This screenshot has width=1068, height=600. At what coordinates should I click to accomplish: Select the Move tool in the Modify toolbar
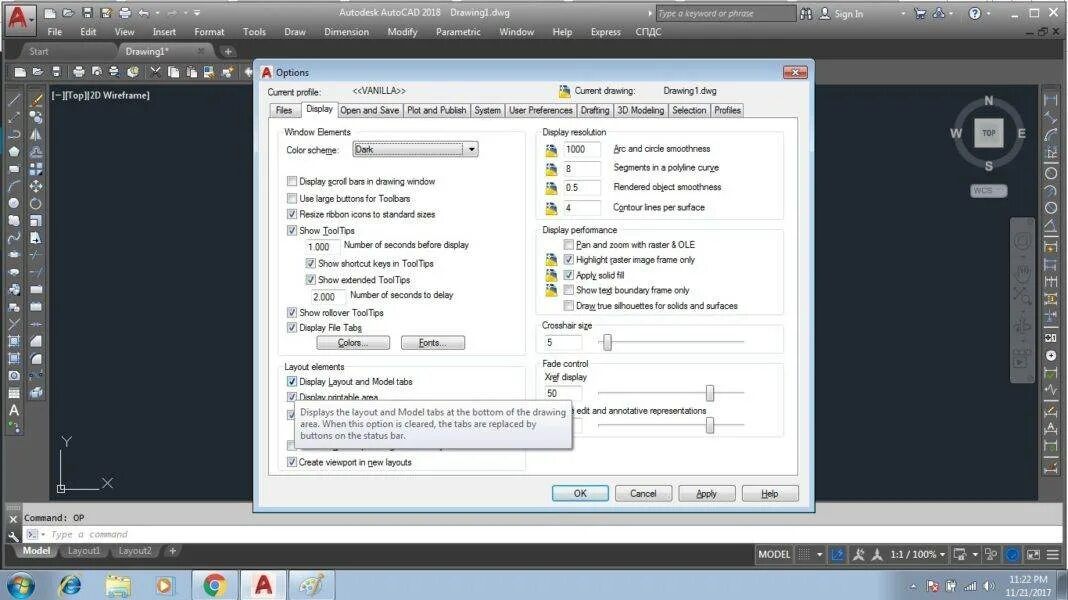[36, 186]
